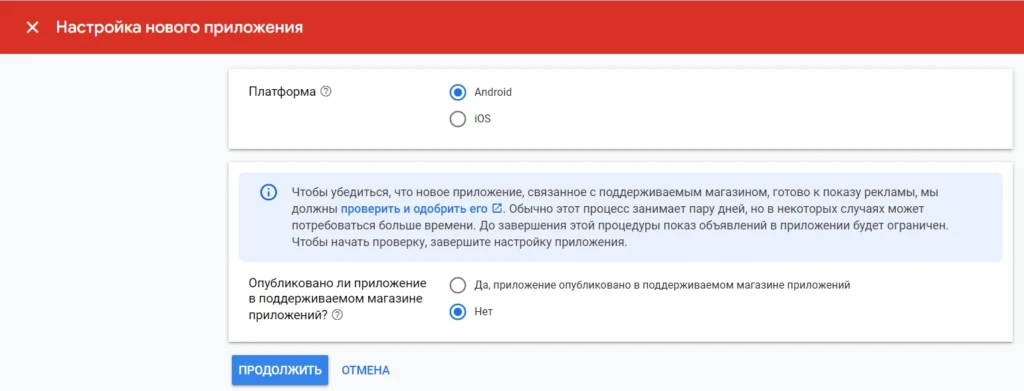
Task: Select the Android platform radio button
Action: tap(458, 92)
